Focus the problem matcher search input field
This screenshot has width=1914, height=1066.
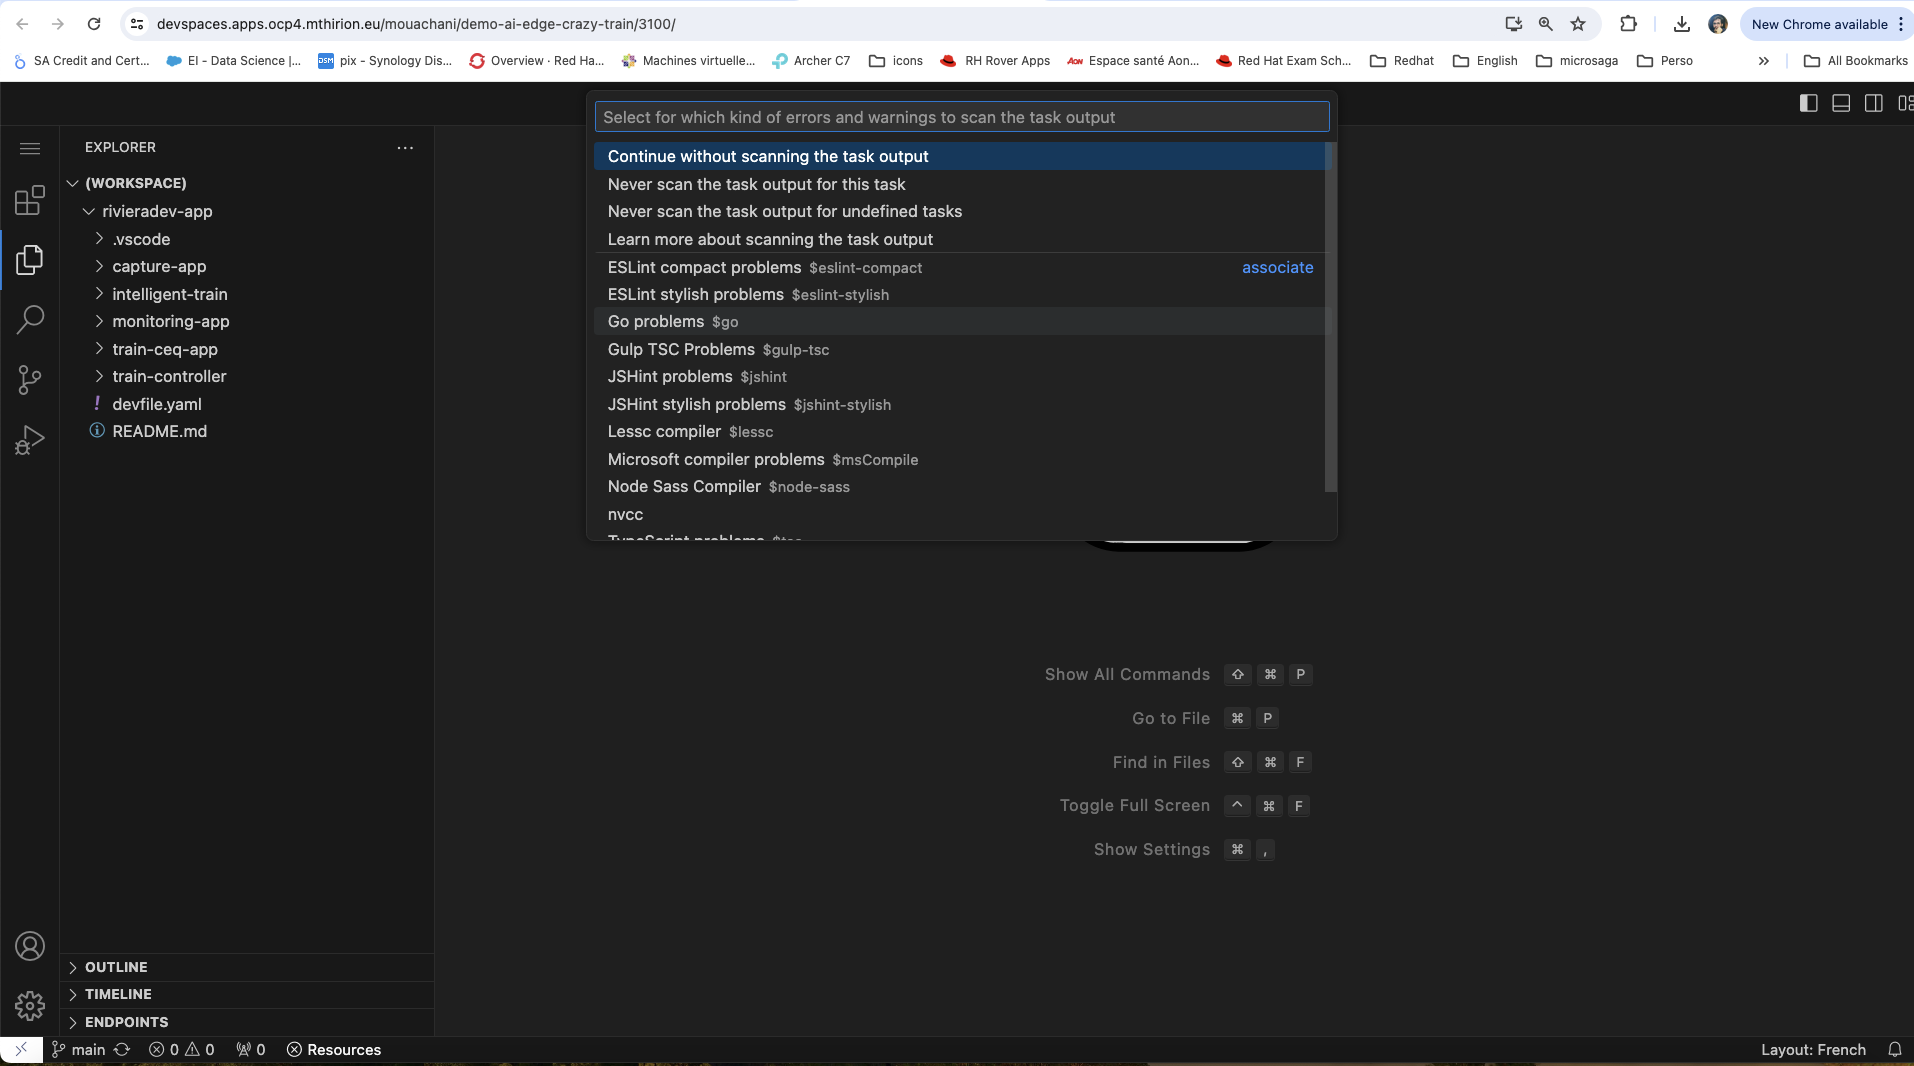961,117
